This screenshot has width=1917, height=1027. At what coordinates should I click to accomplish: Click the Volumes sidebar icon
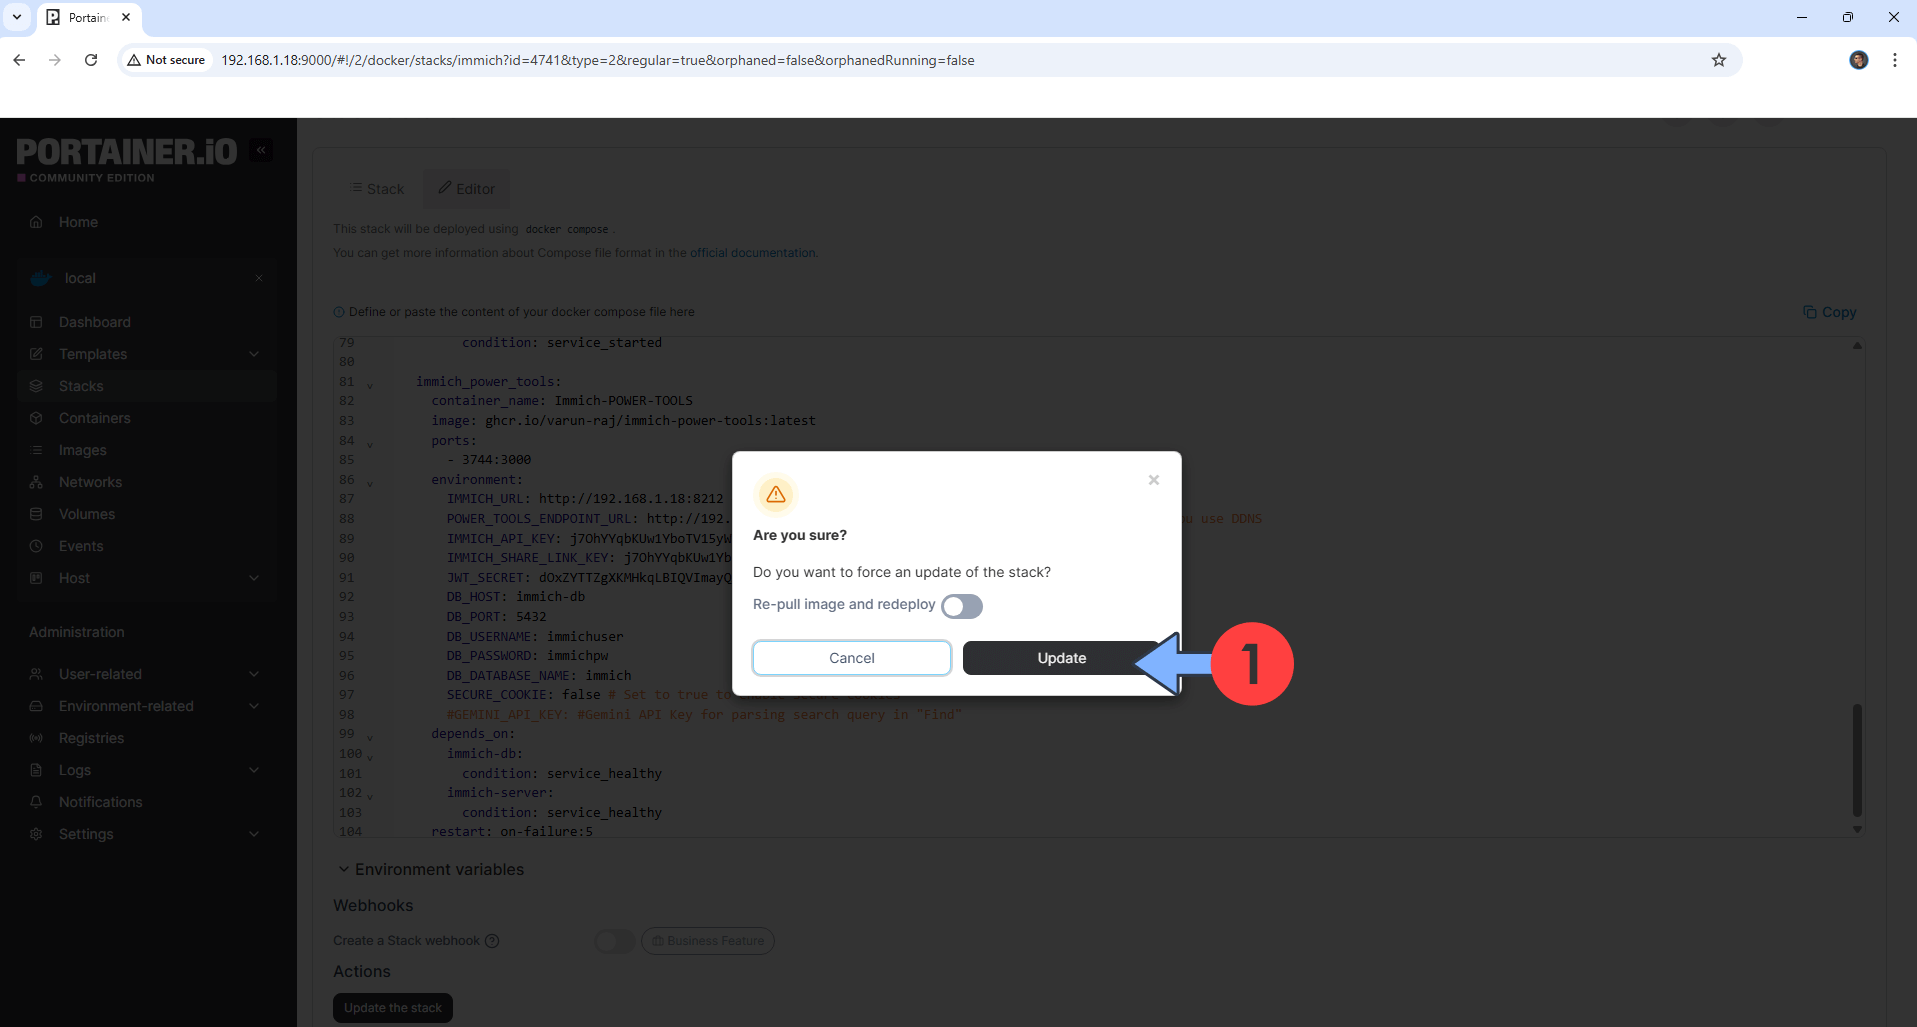[x=37, y=514]
